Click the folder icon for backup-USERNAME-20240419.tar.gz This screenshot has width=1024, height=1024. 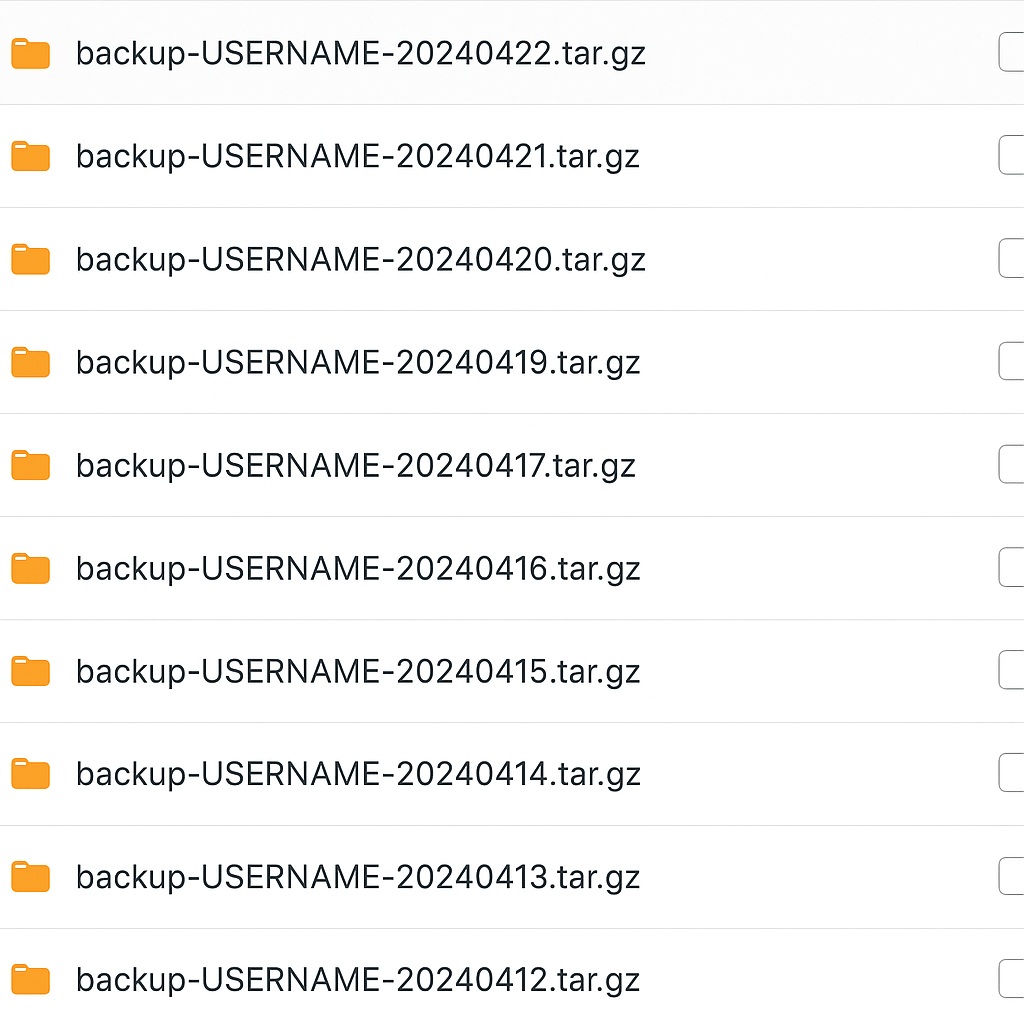30,362
